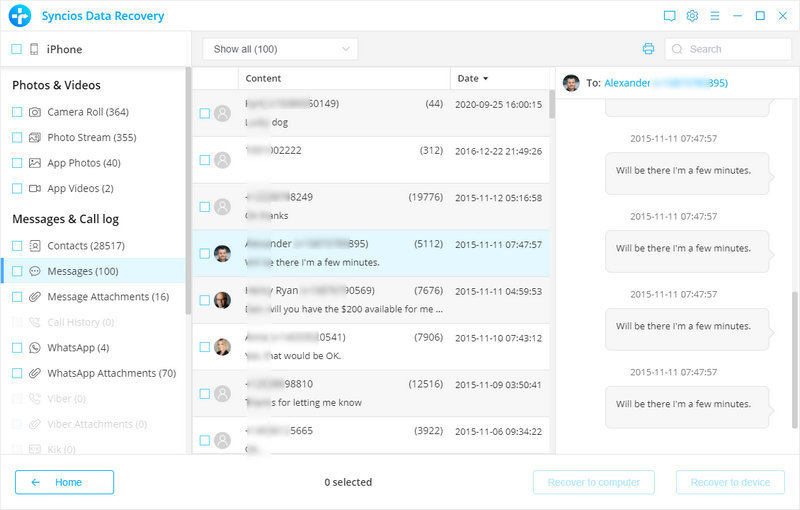Image resolution: width=800 pixels, height=510 pixels.
Task: Click avatar of contact ending 0541
Action: click(x=222, y=347)
